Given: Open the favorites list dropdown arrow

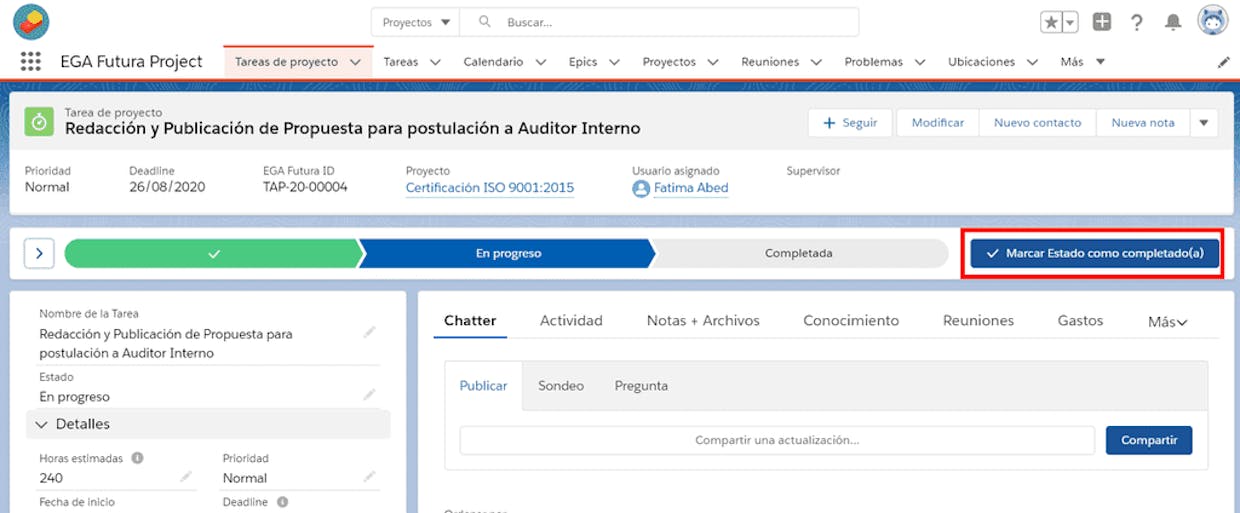Looking at the screenshot, I should coord(1070,22).
